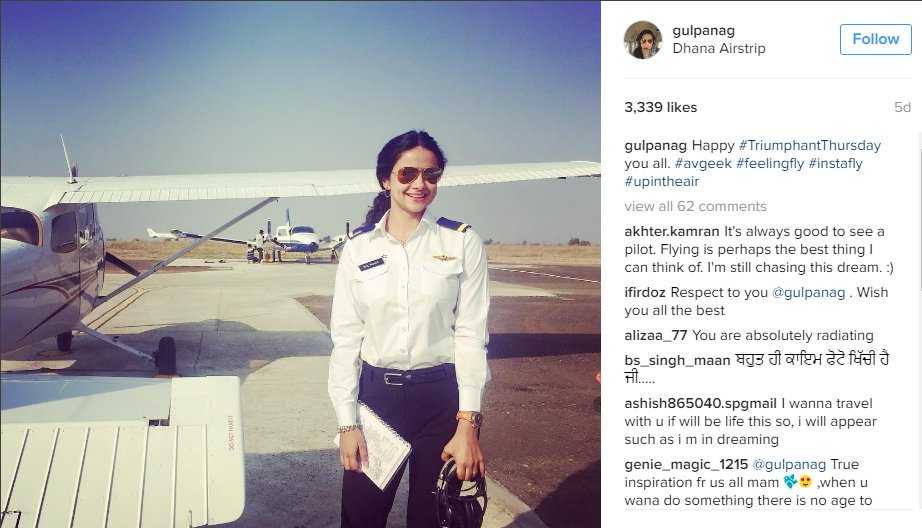Open commenter akhter.kamran's profile
The height and width of the screenshot is (528, 922).
[672, 232]
